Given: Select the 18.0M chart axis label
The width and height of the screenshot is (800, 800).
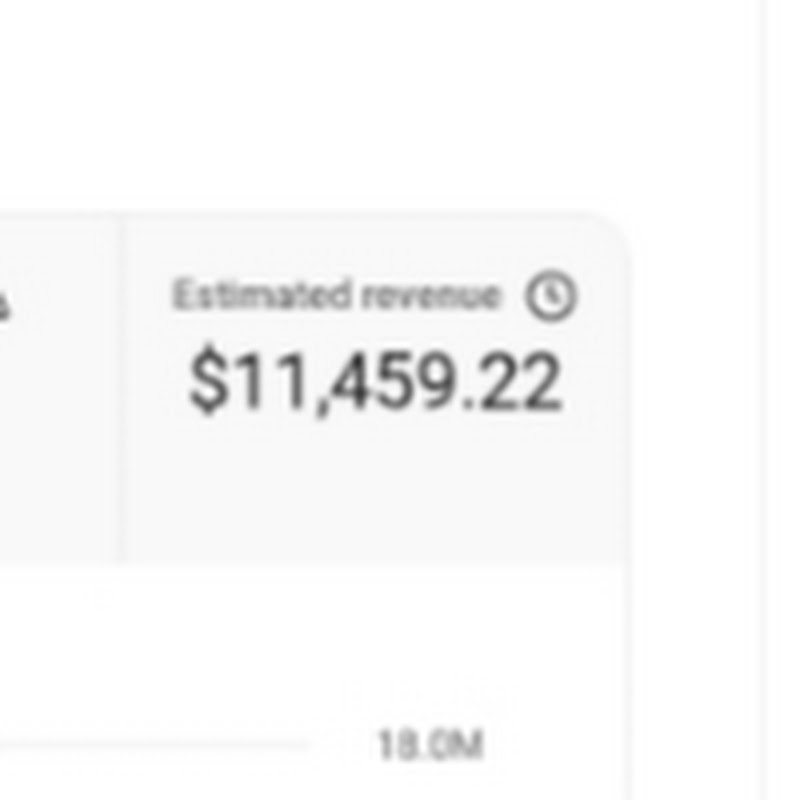Looking at the screenshot, I should (x=430, y=744).
